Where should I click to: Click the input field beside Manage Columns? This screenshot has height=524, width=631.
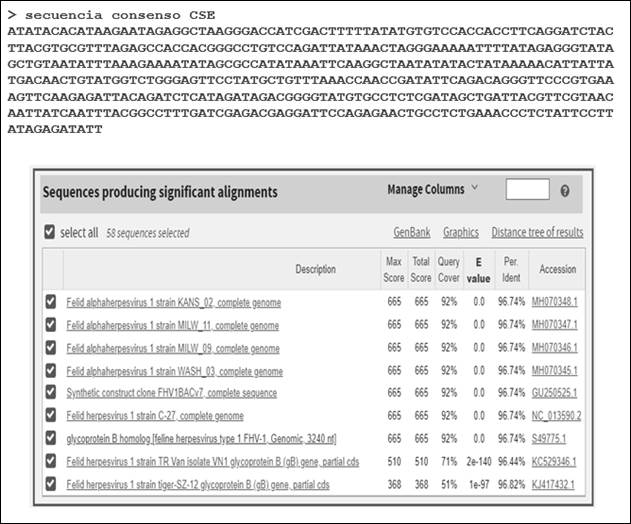click(527, 189)
